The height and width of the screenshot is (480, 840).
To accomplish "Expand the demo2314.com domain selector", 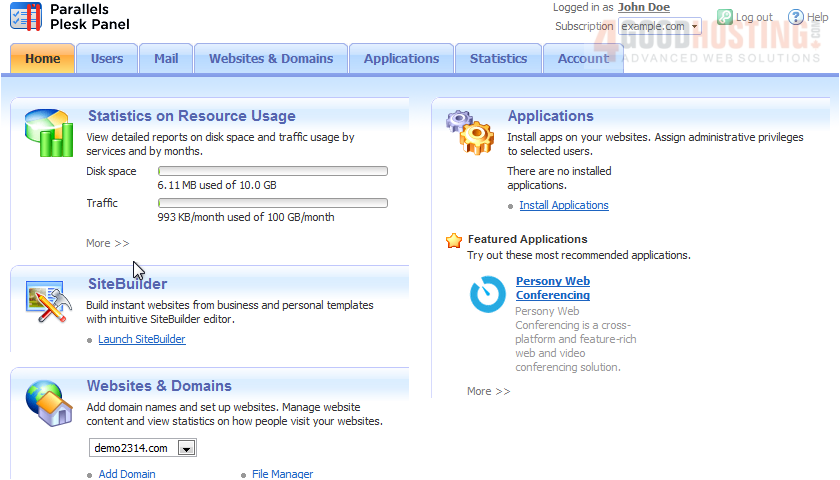I will click(185, 449).
